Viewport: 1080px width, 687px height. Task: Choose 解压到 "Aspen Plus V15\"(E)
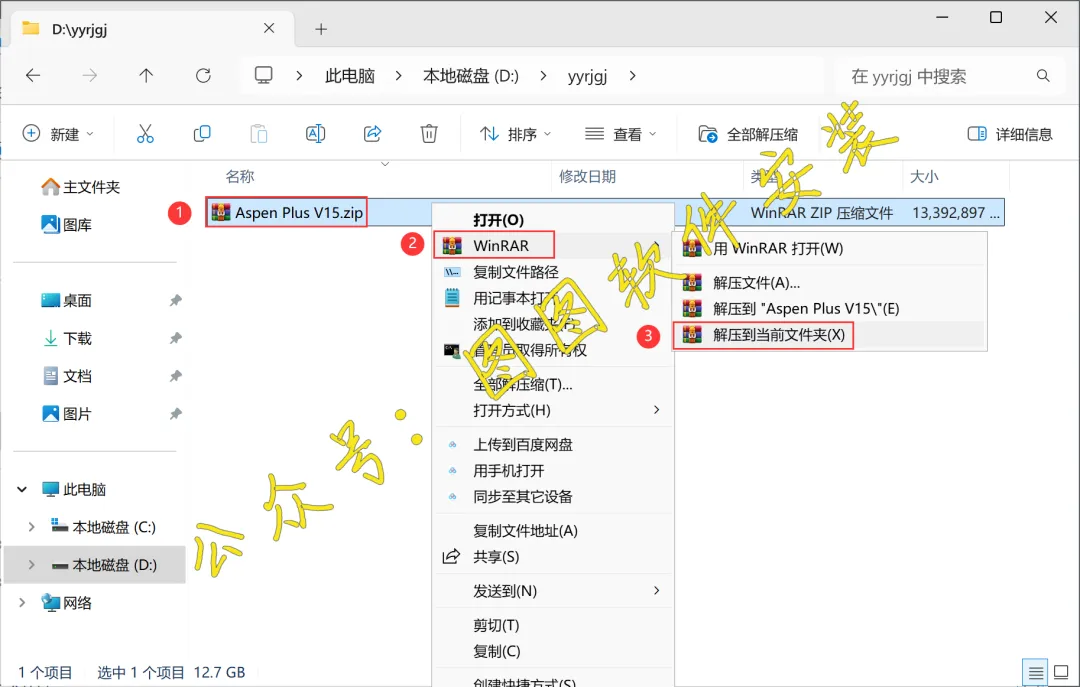tap(830, 309)
